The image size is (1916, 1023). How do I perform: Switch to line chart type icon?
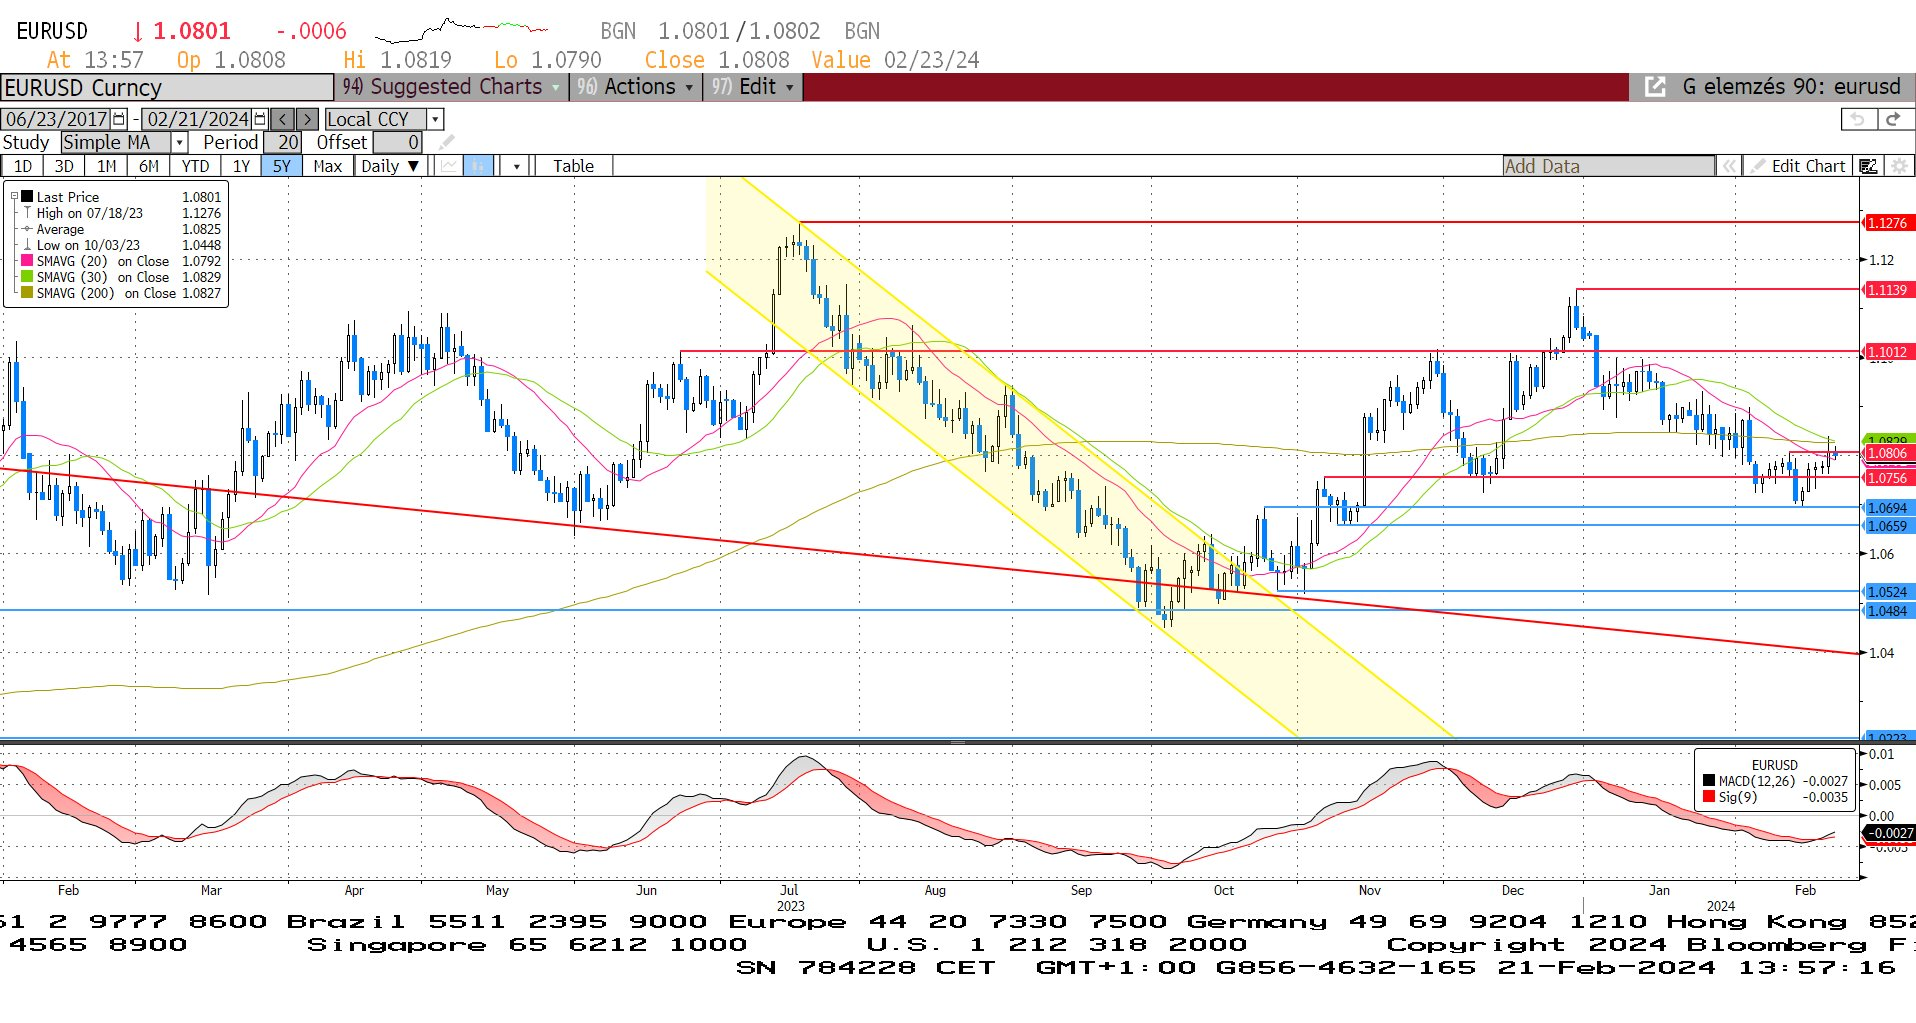tap(449, 166)
